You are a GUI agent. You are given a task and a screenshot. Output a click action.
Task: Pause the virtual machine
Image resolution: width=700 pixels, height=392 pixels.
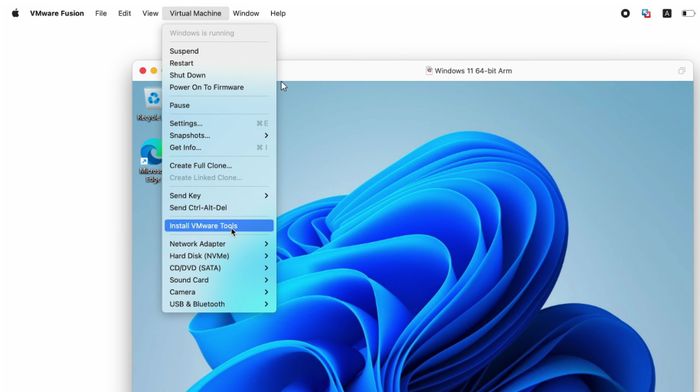coord(219,105)
